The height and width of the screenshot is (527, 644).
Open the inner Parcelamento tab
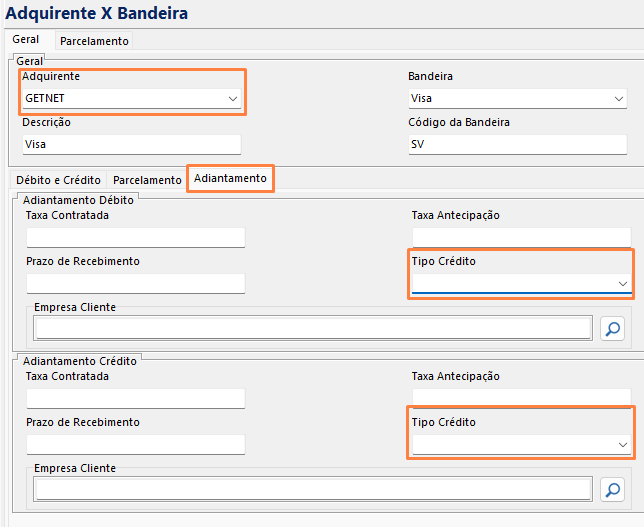[x=147, y=180]
